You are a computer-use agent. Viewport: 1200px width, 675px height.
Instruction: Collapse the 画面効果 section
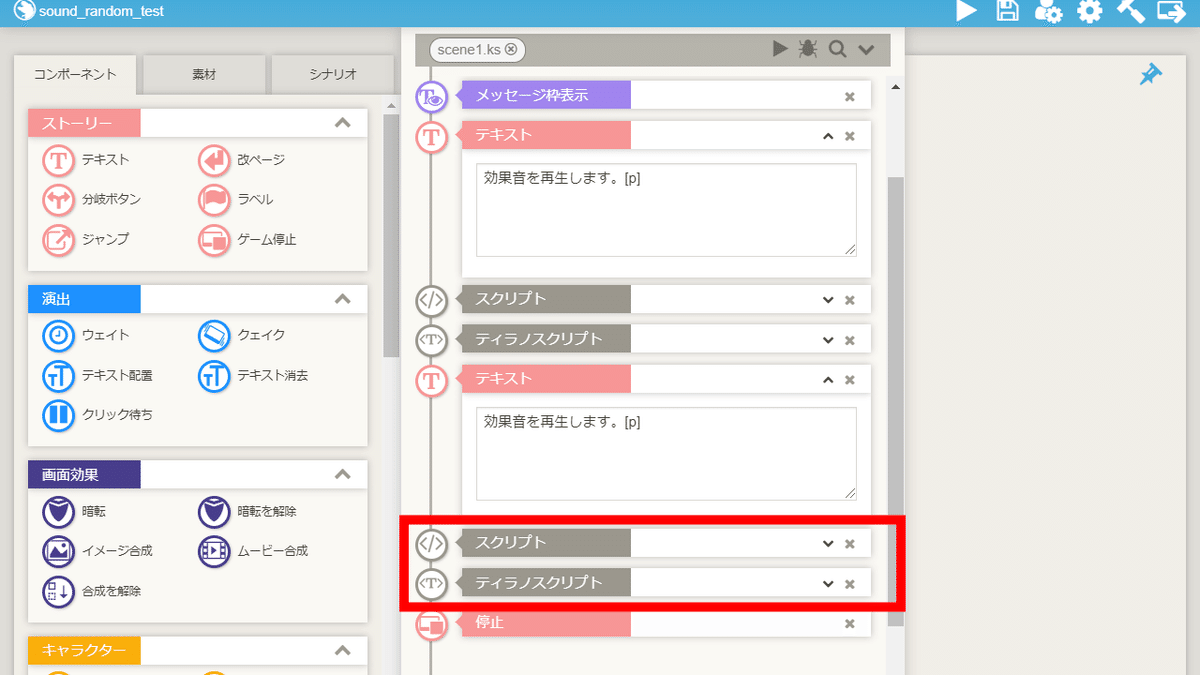(343, 474)
